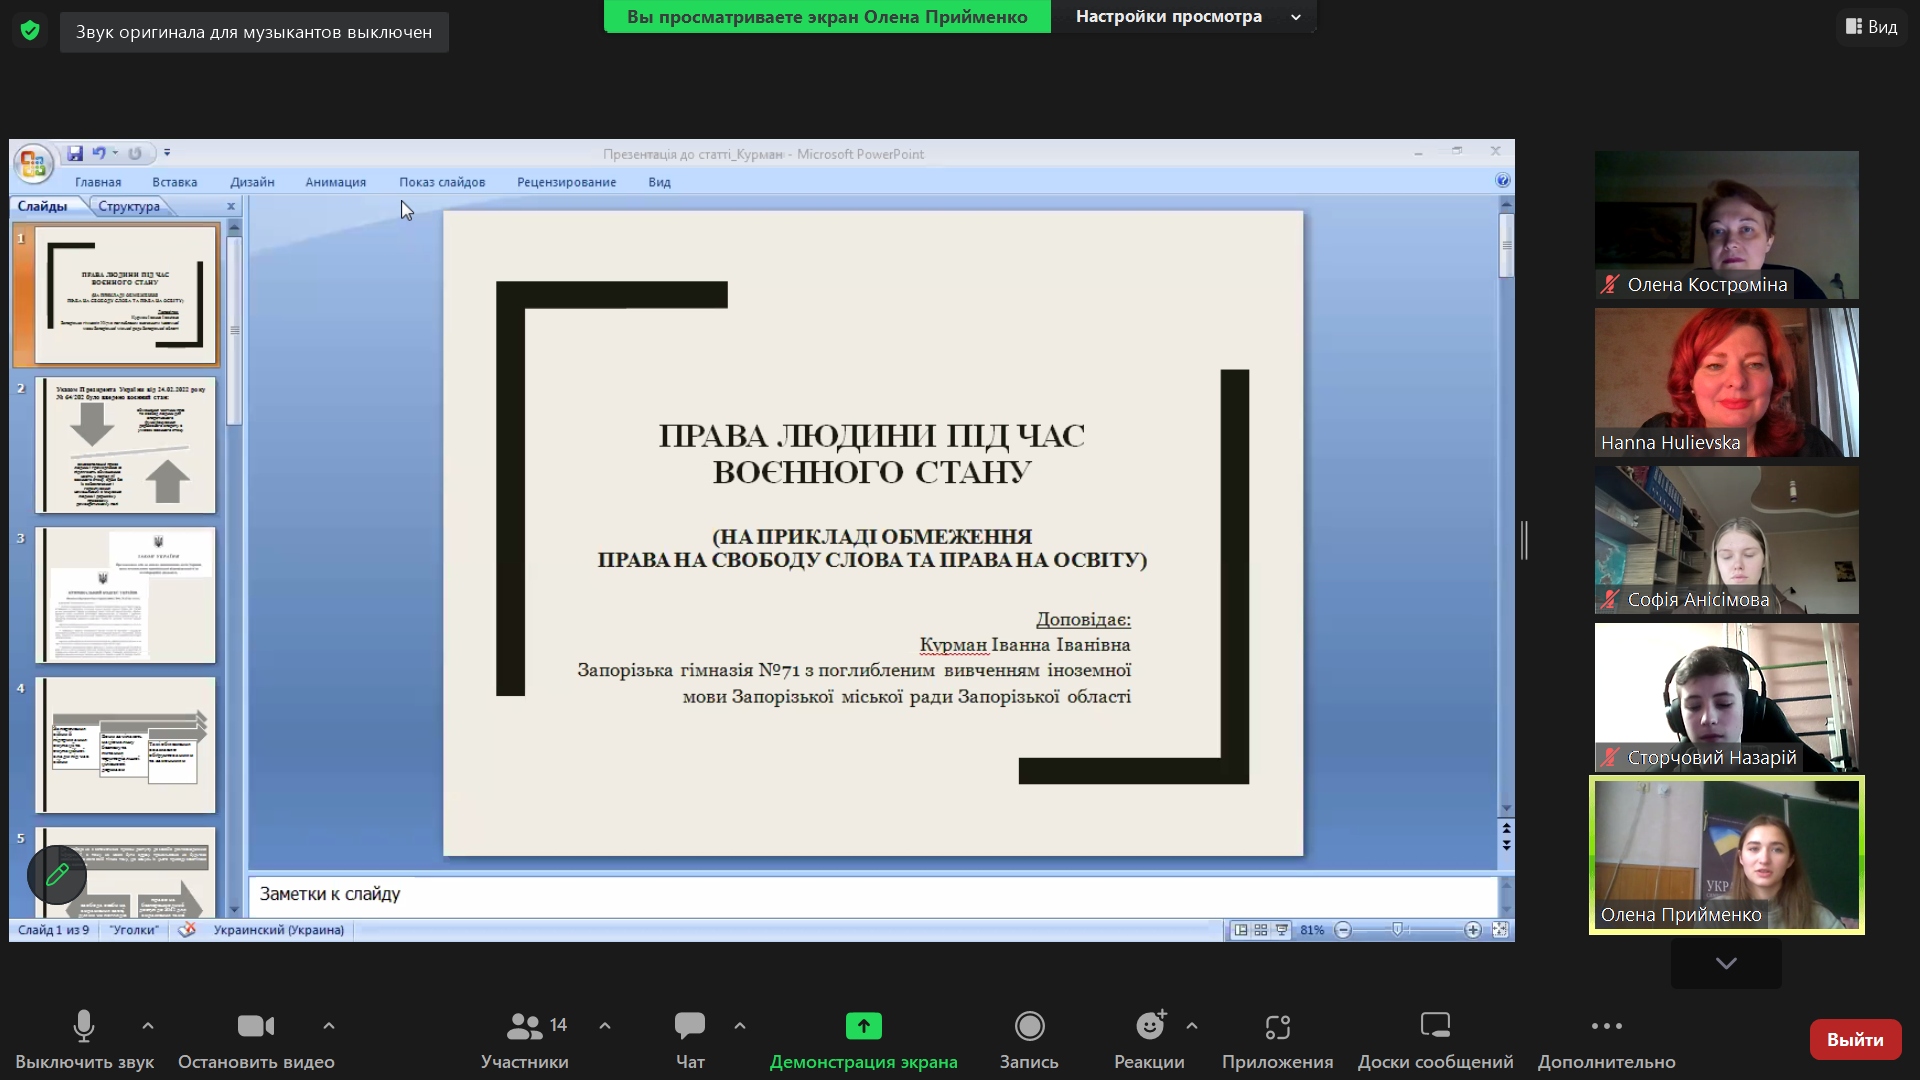Click the green annotation pencil button
Screen dimensions: 1920x1080
[x=57, y=874]
